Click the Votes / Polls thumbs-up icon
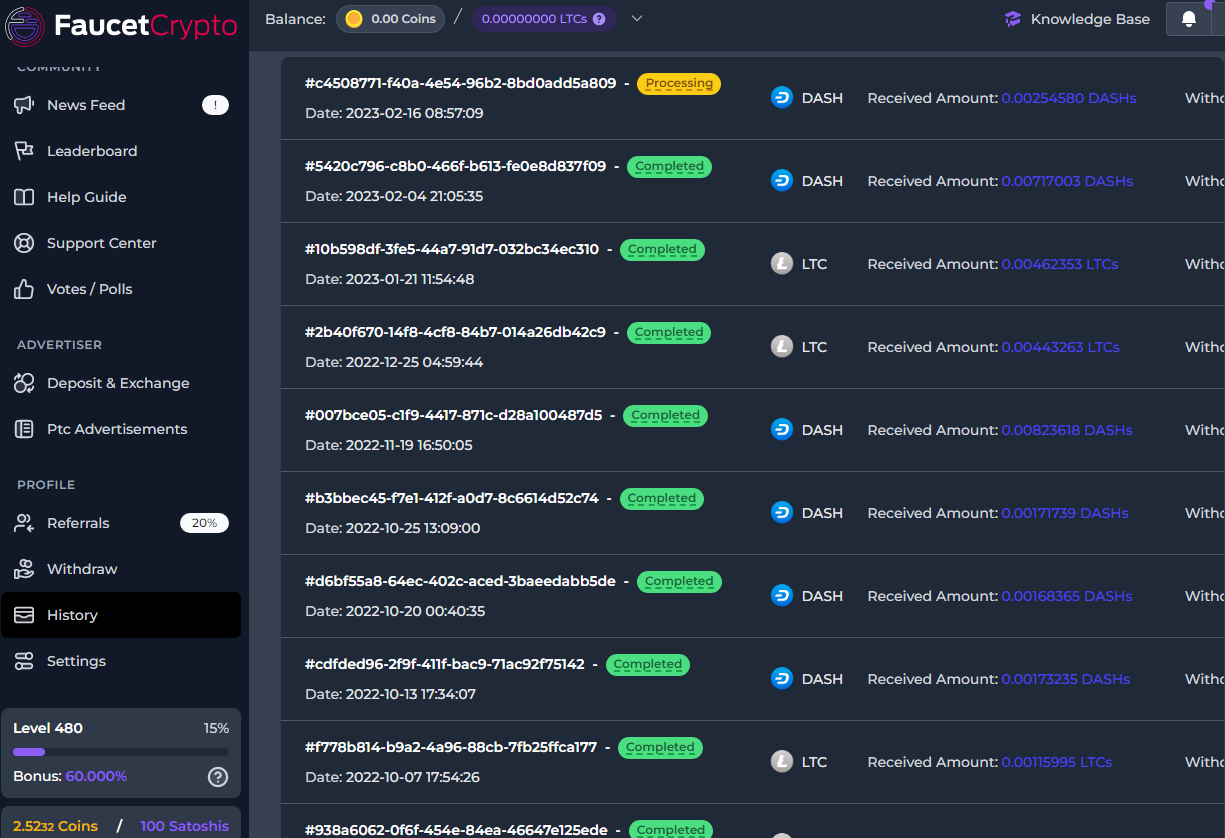The height and width of the screenshot is (838, 1225). [x=24, y=289]
